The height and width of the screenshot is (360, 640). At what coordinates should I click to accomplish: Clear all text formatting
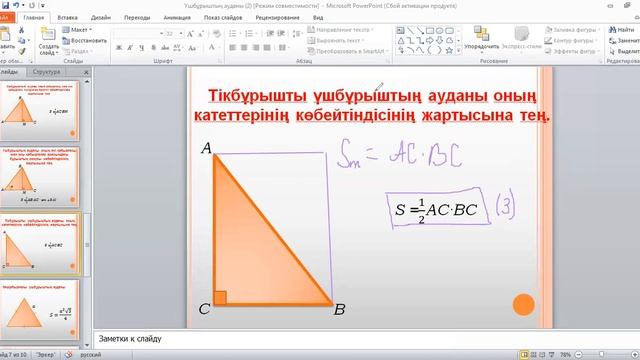217,34
